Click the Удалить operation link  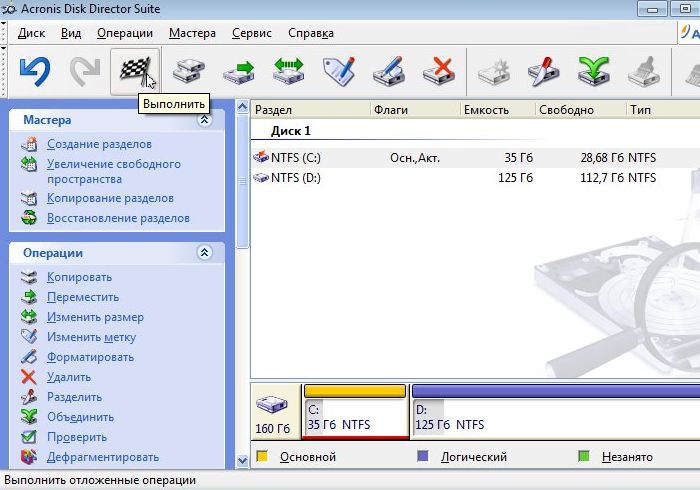coord(69,377)
